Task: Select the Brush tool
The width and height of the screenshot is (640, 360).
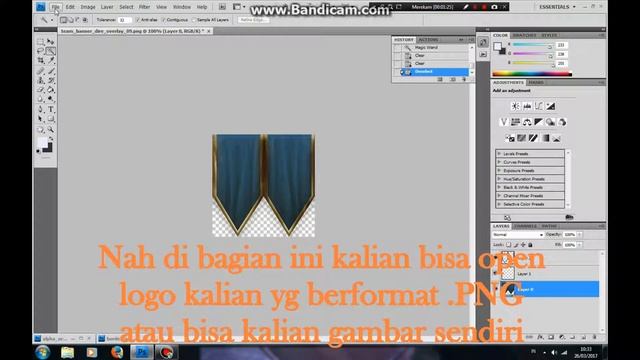Action: (x=51, y=71)
